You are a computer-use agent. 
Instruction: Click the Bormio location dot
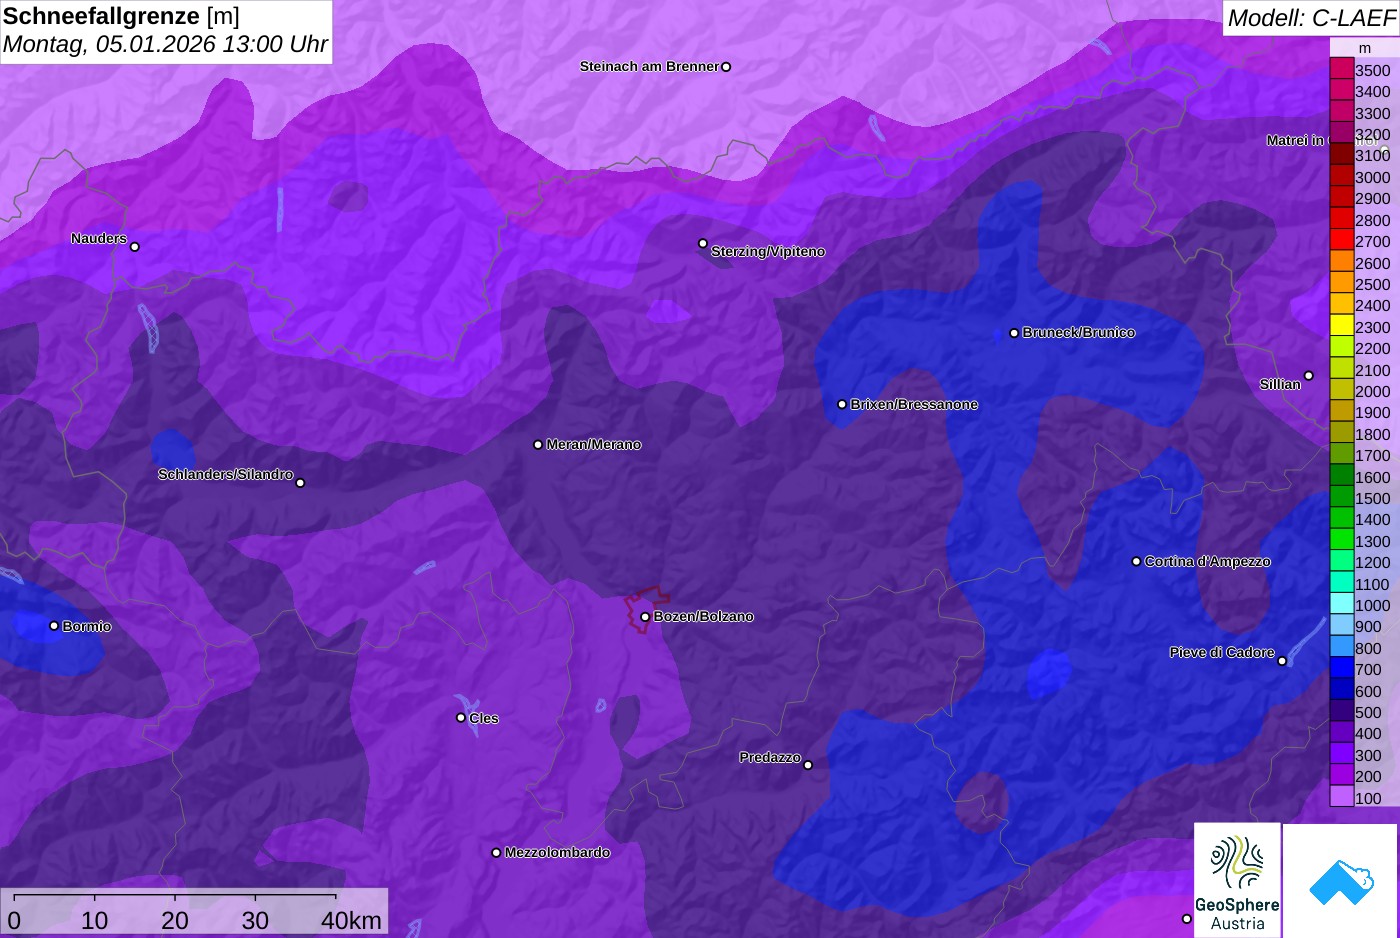click(x=54, y=626)
